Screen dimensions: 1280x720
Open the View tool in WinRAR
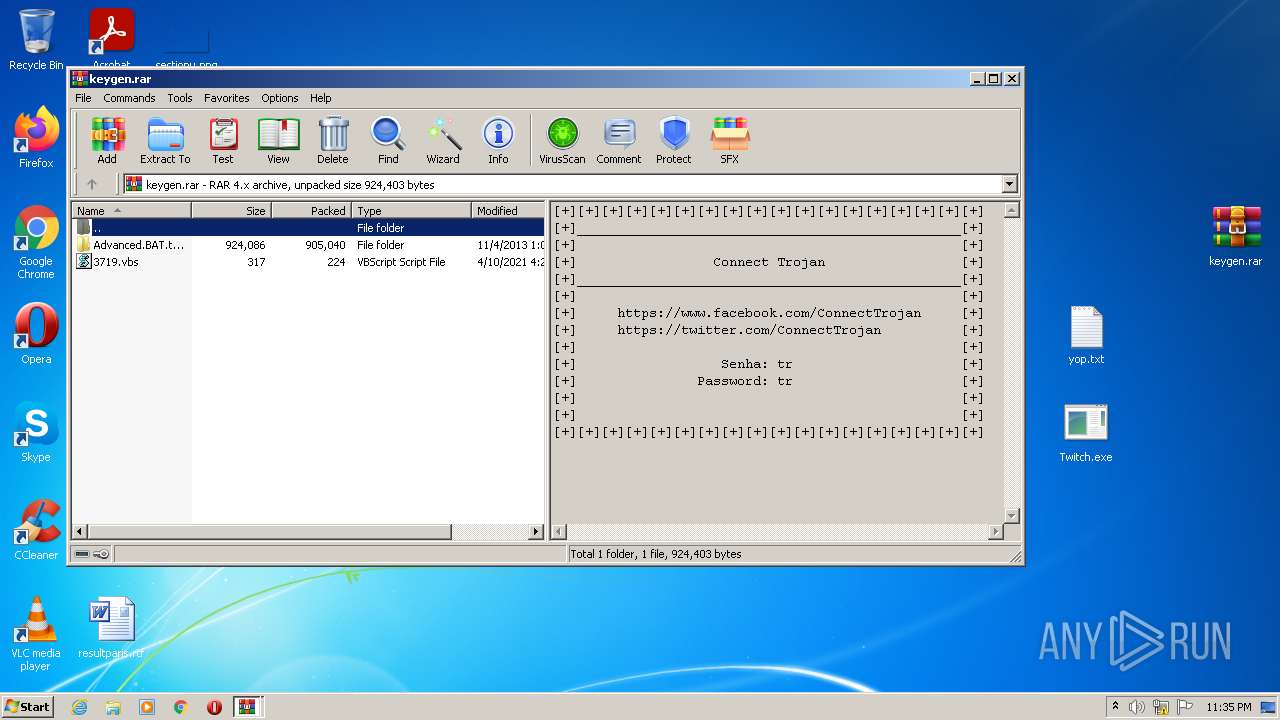278,140
